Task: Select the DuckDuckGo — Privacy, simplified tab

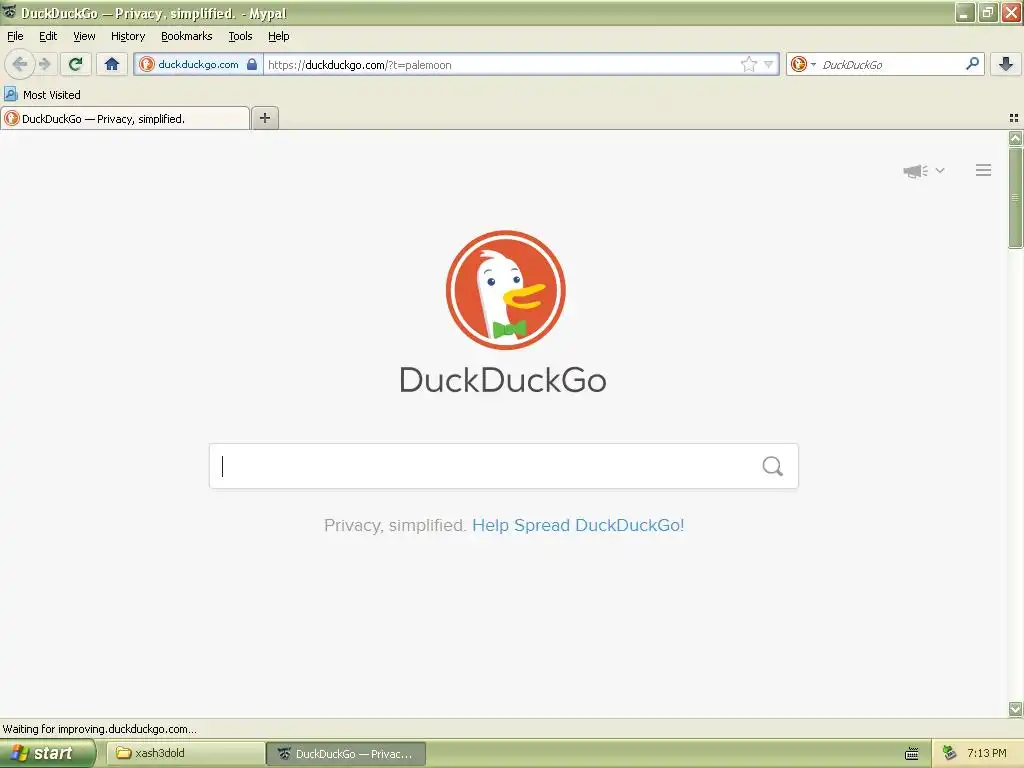Action: (125, 119)
